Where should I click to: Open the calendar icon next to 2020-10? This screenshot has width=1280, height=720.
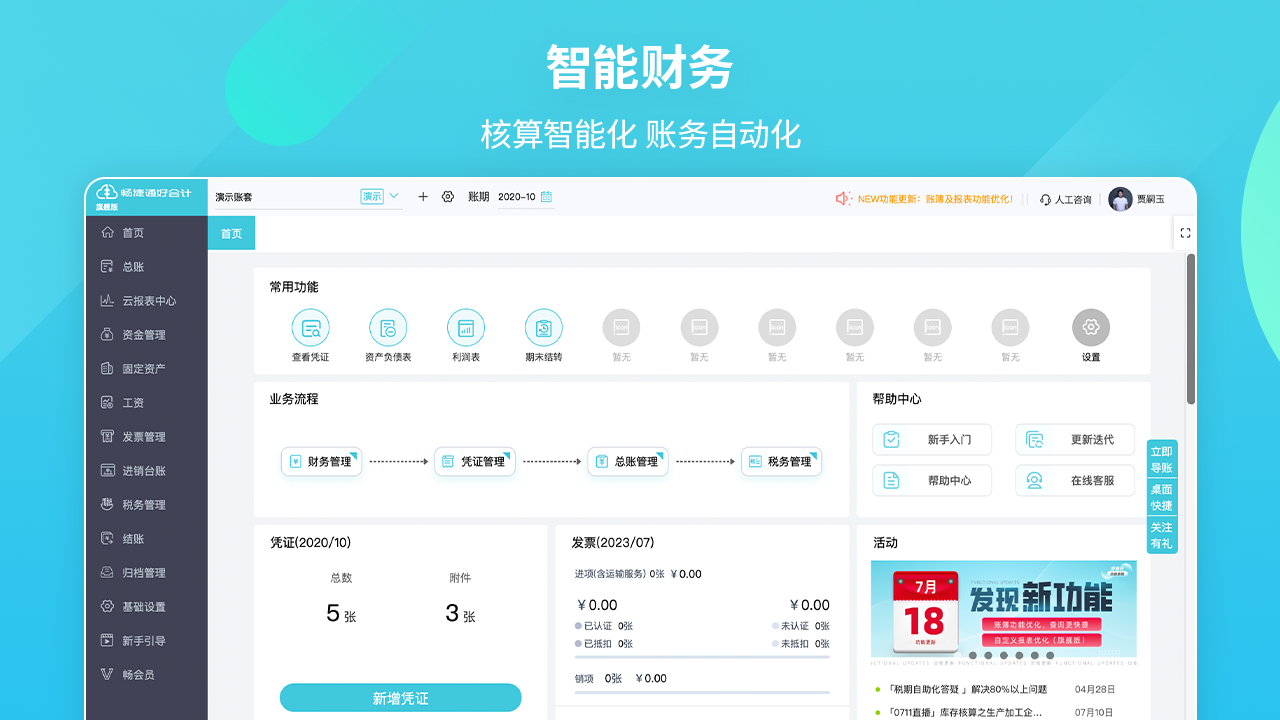pyautogui.click(x=546, y=197)
